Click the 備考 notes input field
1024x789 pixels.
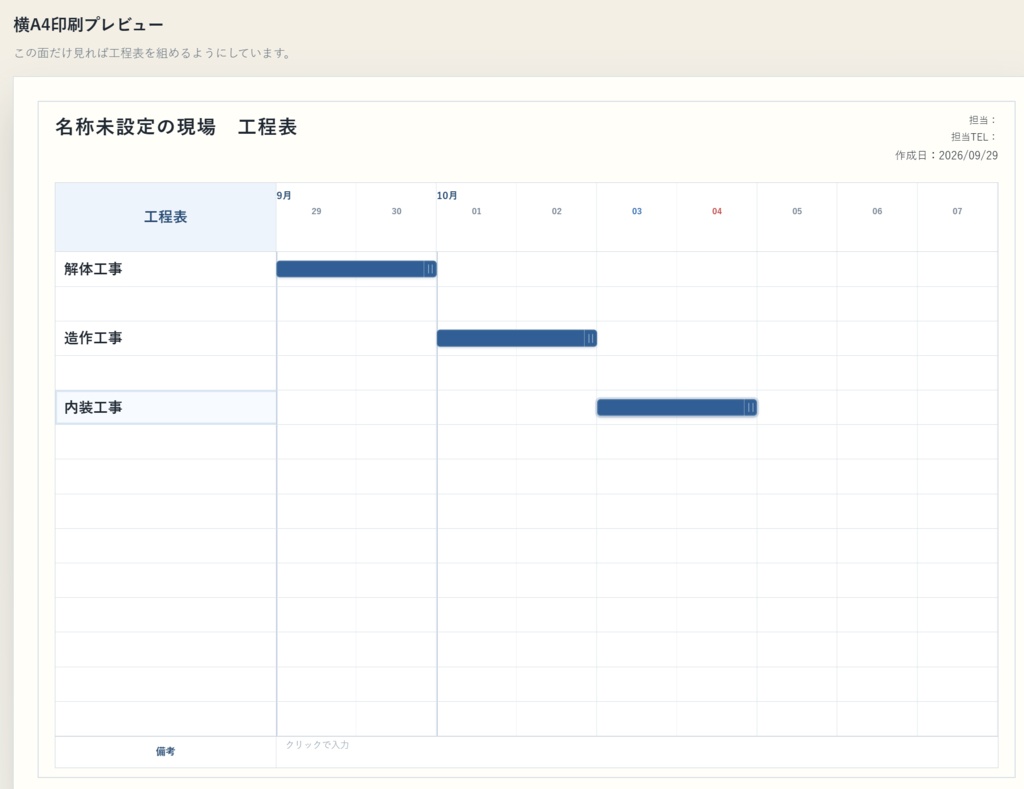(637, 752)
